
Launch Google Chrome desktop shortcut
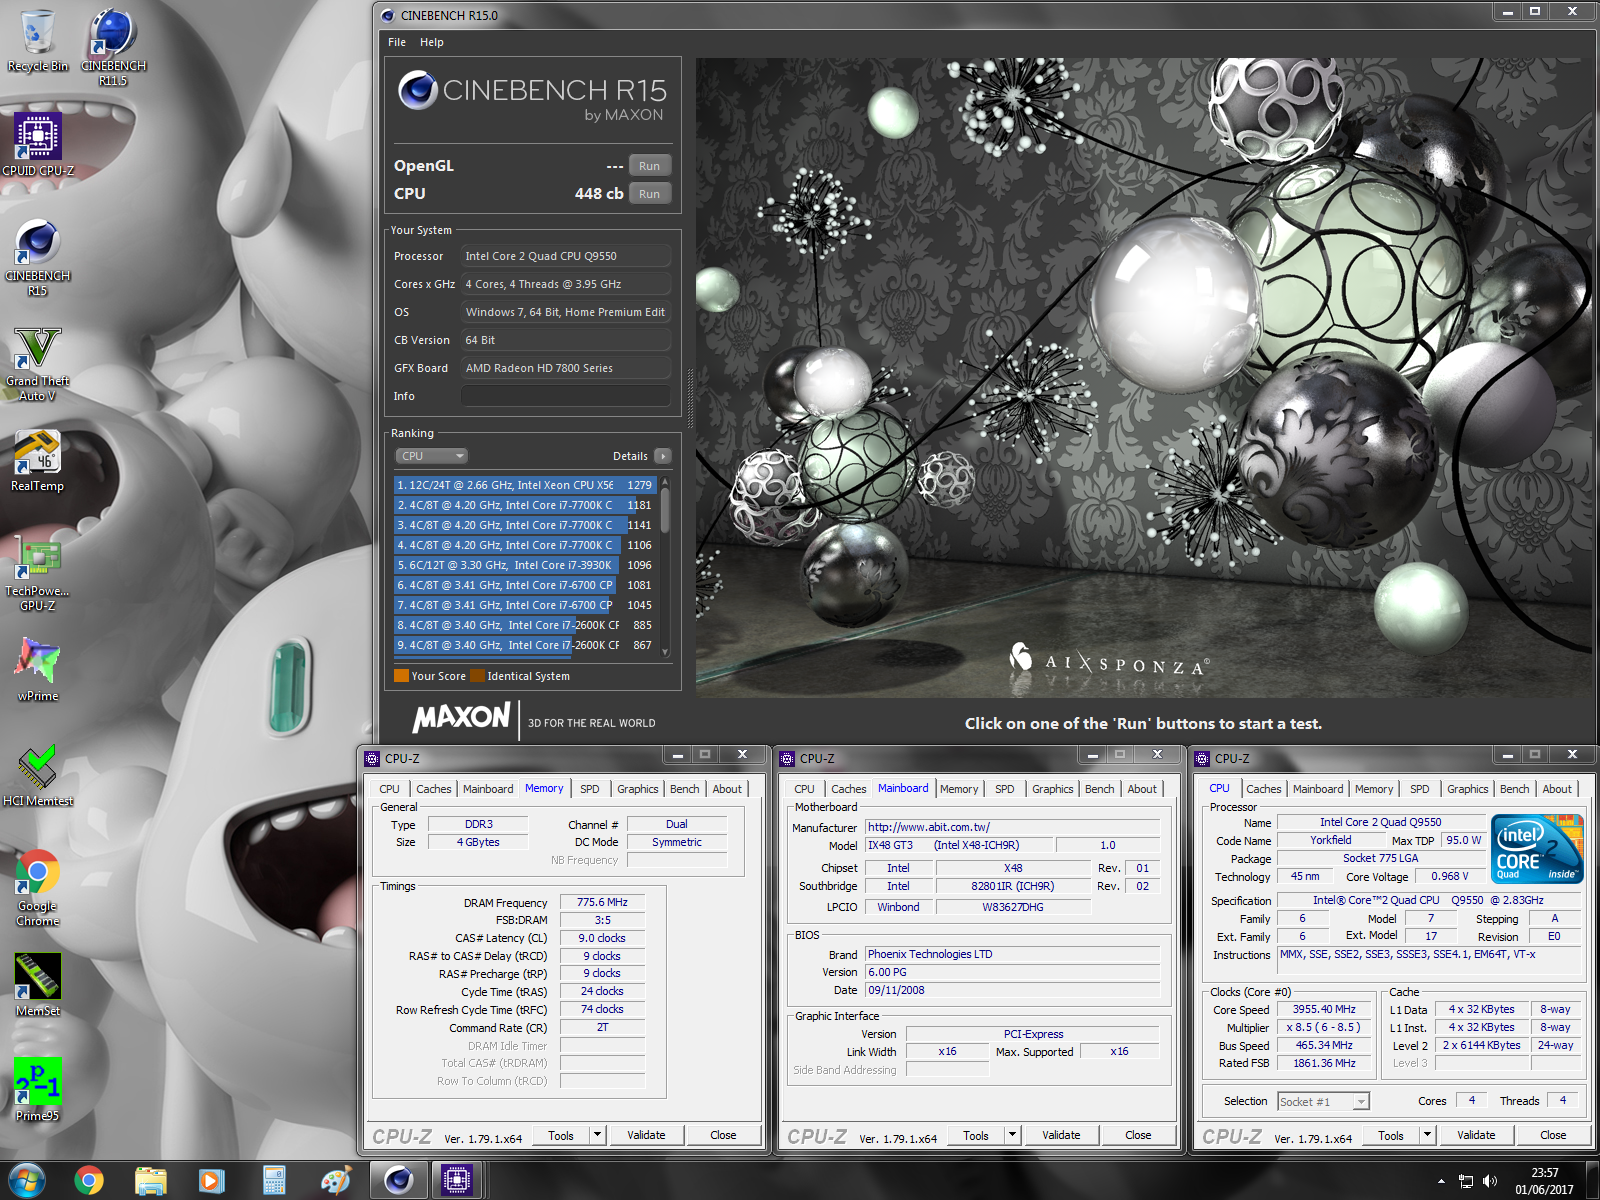coord(38,887)
